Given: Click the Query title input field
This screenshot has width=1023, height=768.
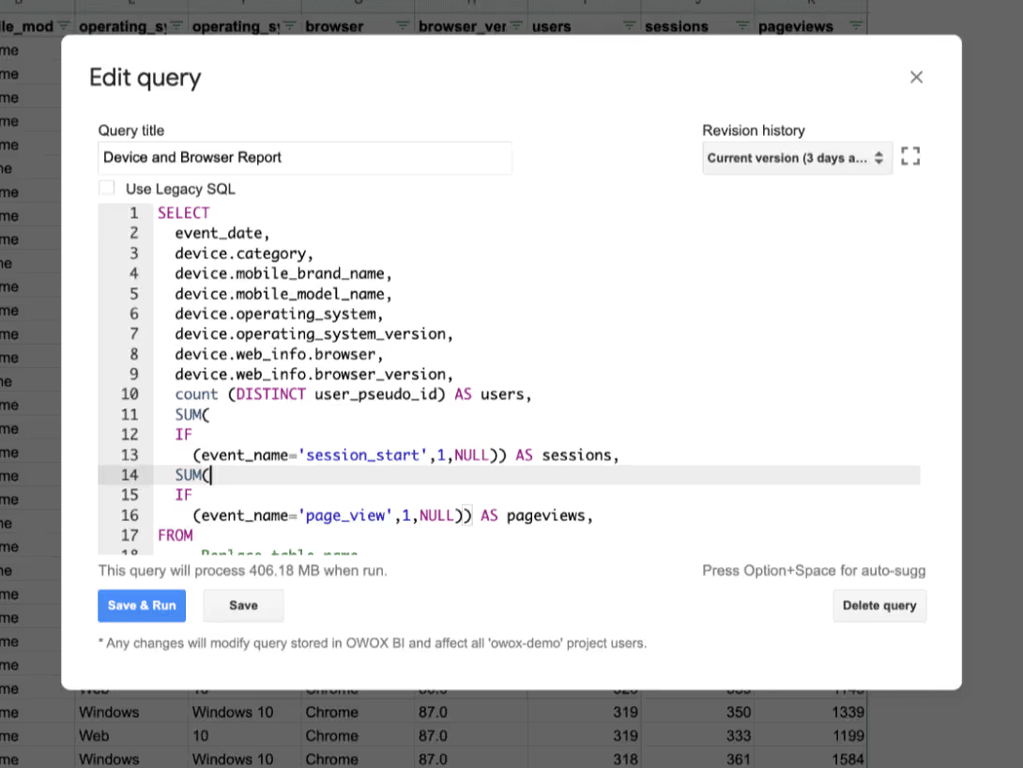Looking at the screenshot, I should pos(305,157).
